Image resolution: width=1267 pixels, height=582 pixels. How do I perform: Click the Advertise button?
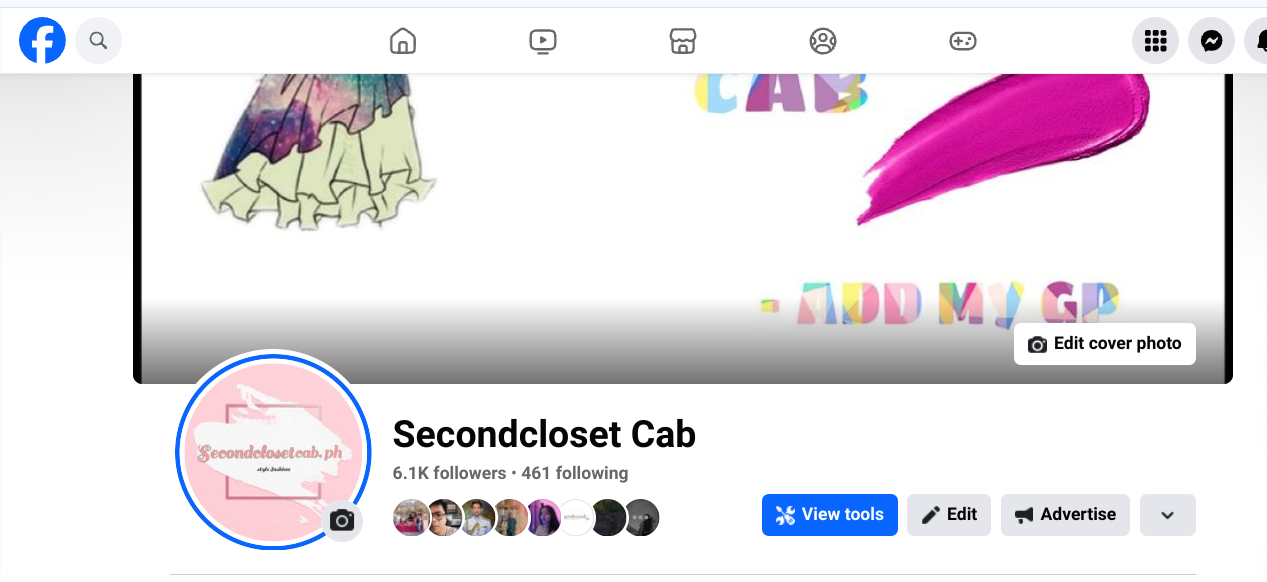pos(1065,515)
